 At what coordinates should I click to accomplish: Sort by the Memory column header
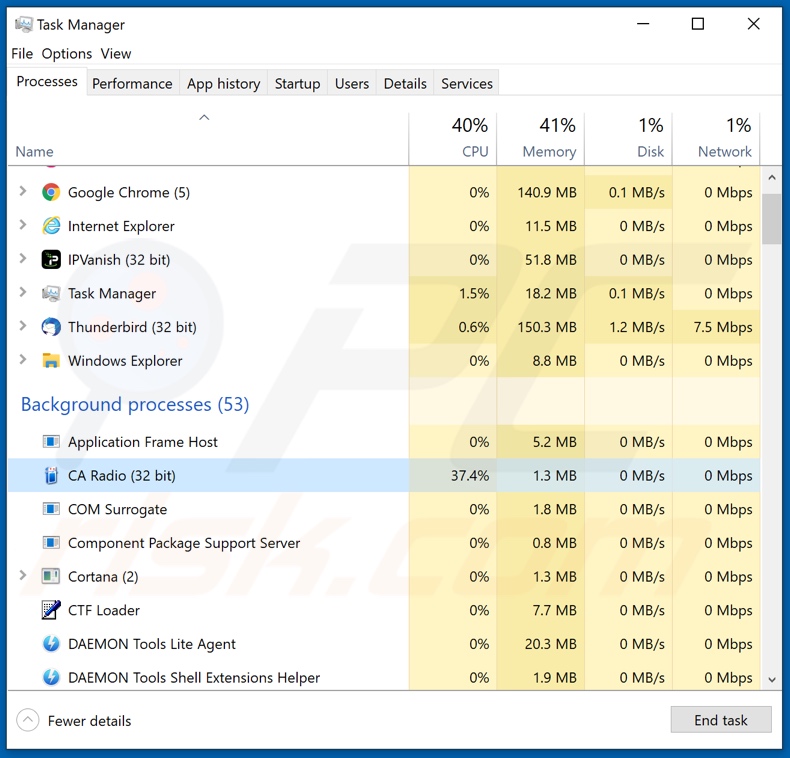click(540, 139)
